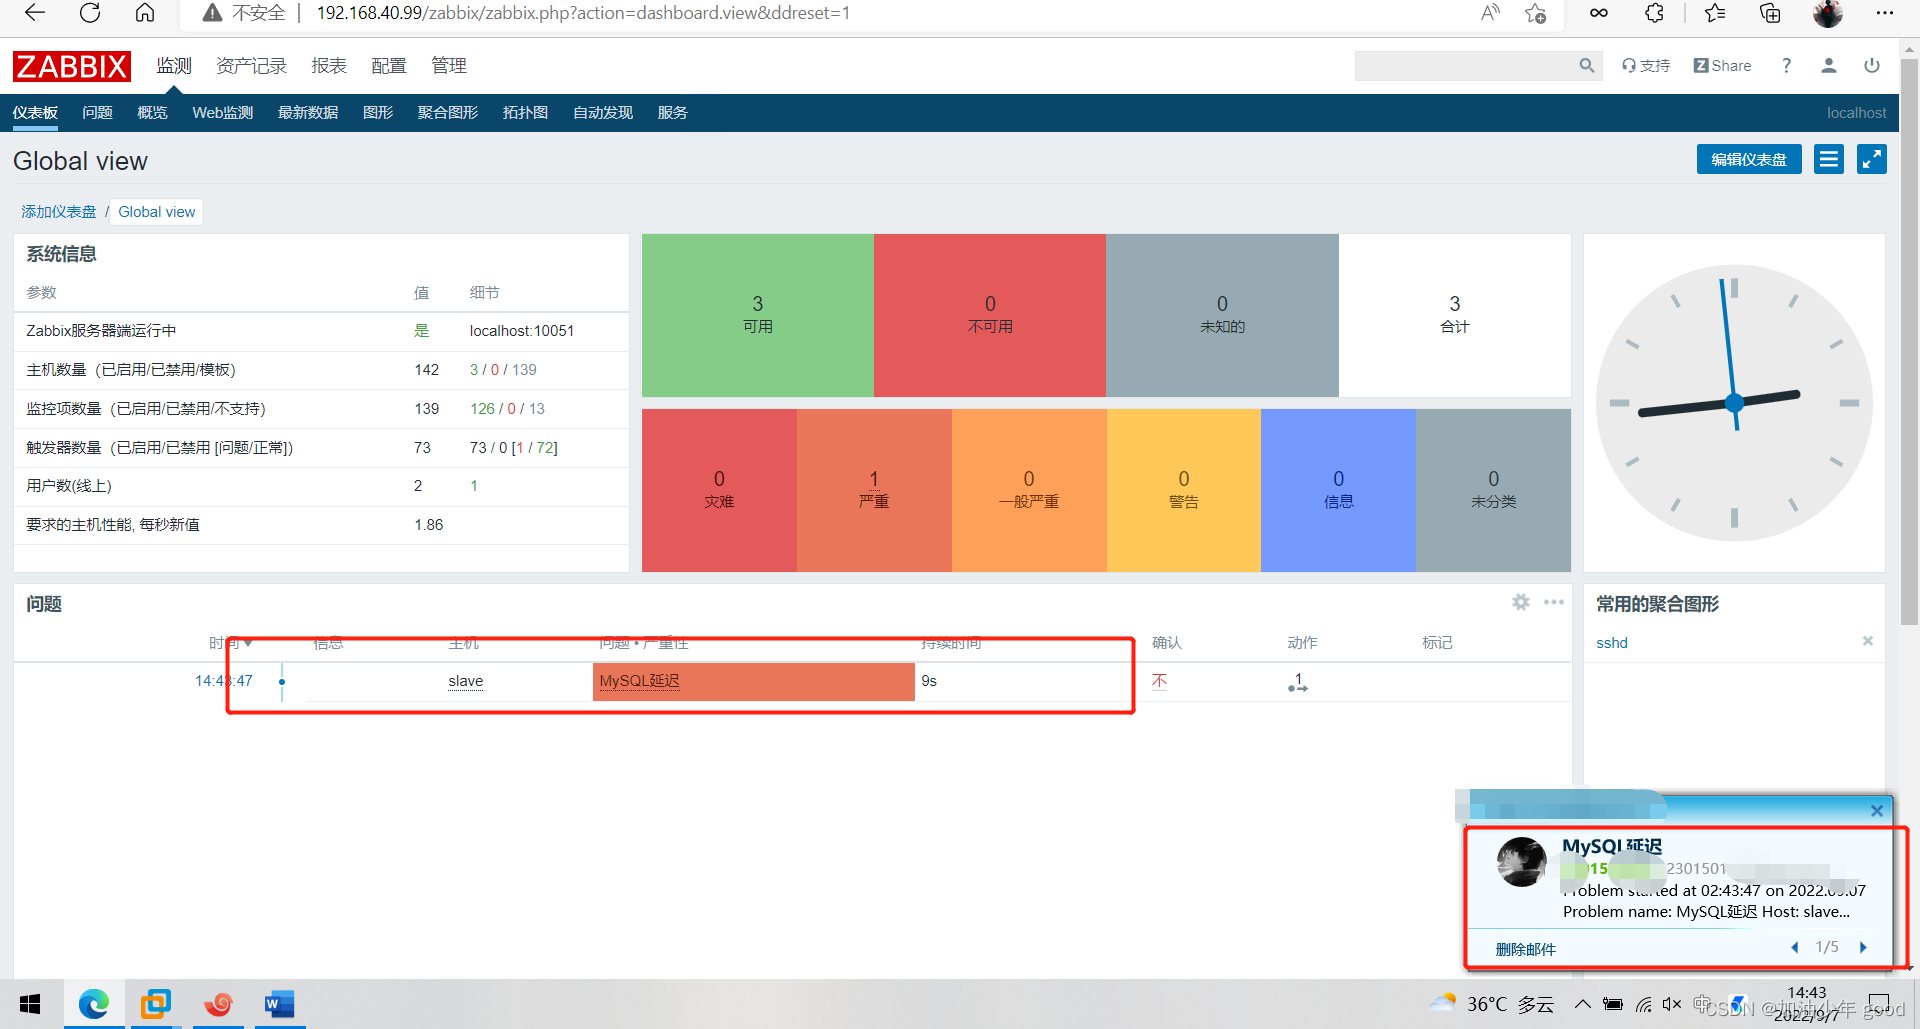Open read aloud icon in address bar

[1490, 13]
